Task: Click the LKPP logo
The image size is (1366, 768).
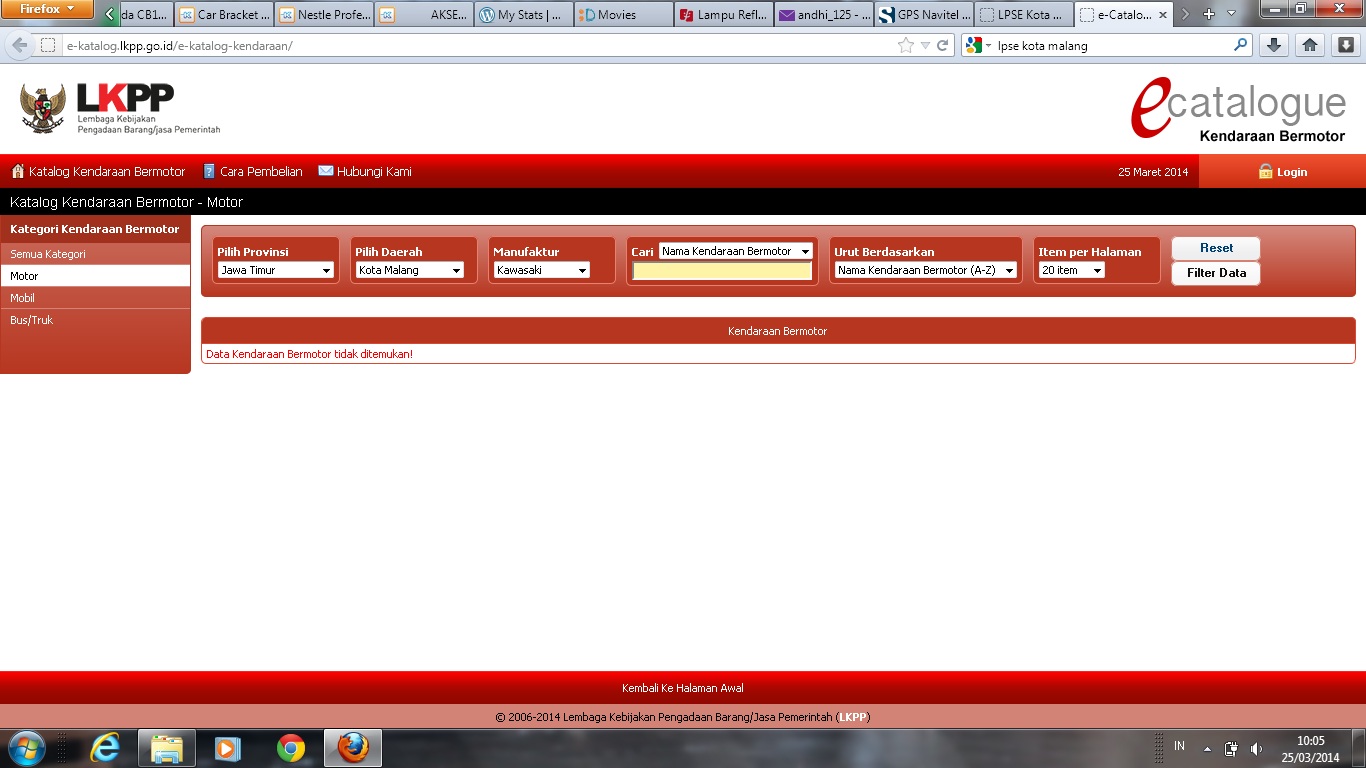Action: point(120,108)
